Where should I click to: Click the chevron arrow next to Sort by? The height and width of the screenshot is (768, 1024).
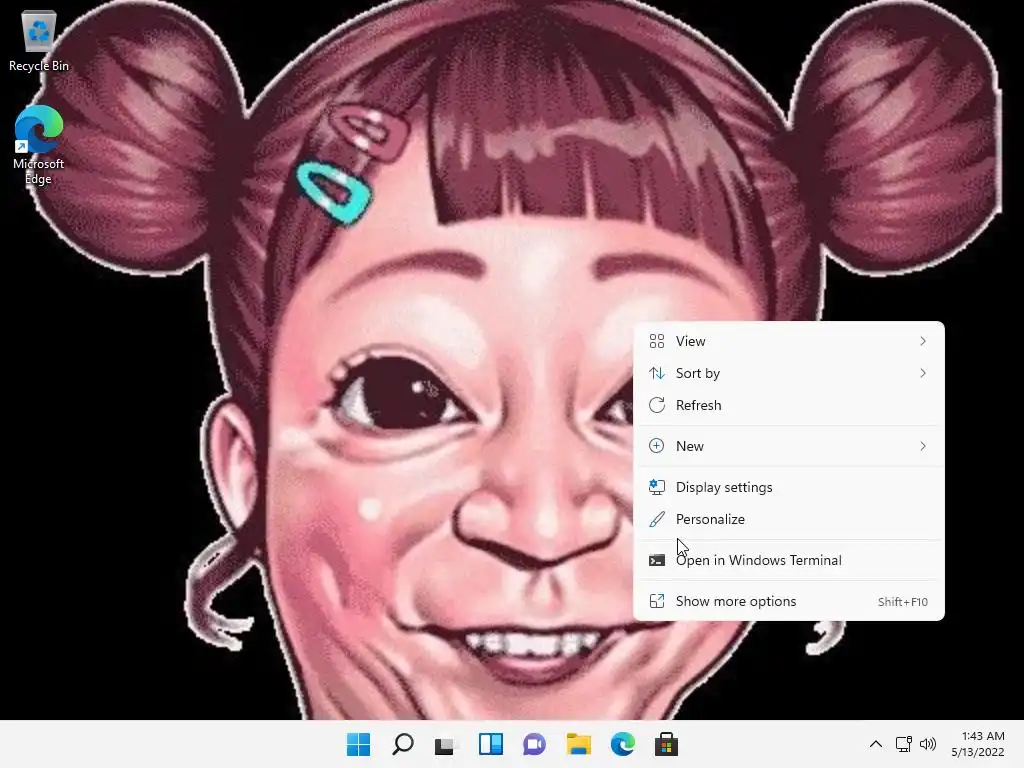click(923, 373)
